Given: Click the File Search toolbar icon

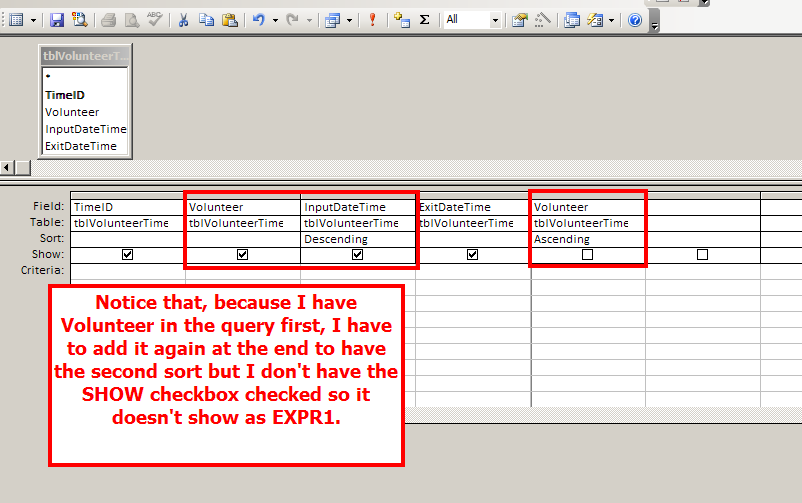Looking at the screenshot, I should [80, 20].
